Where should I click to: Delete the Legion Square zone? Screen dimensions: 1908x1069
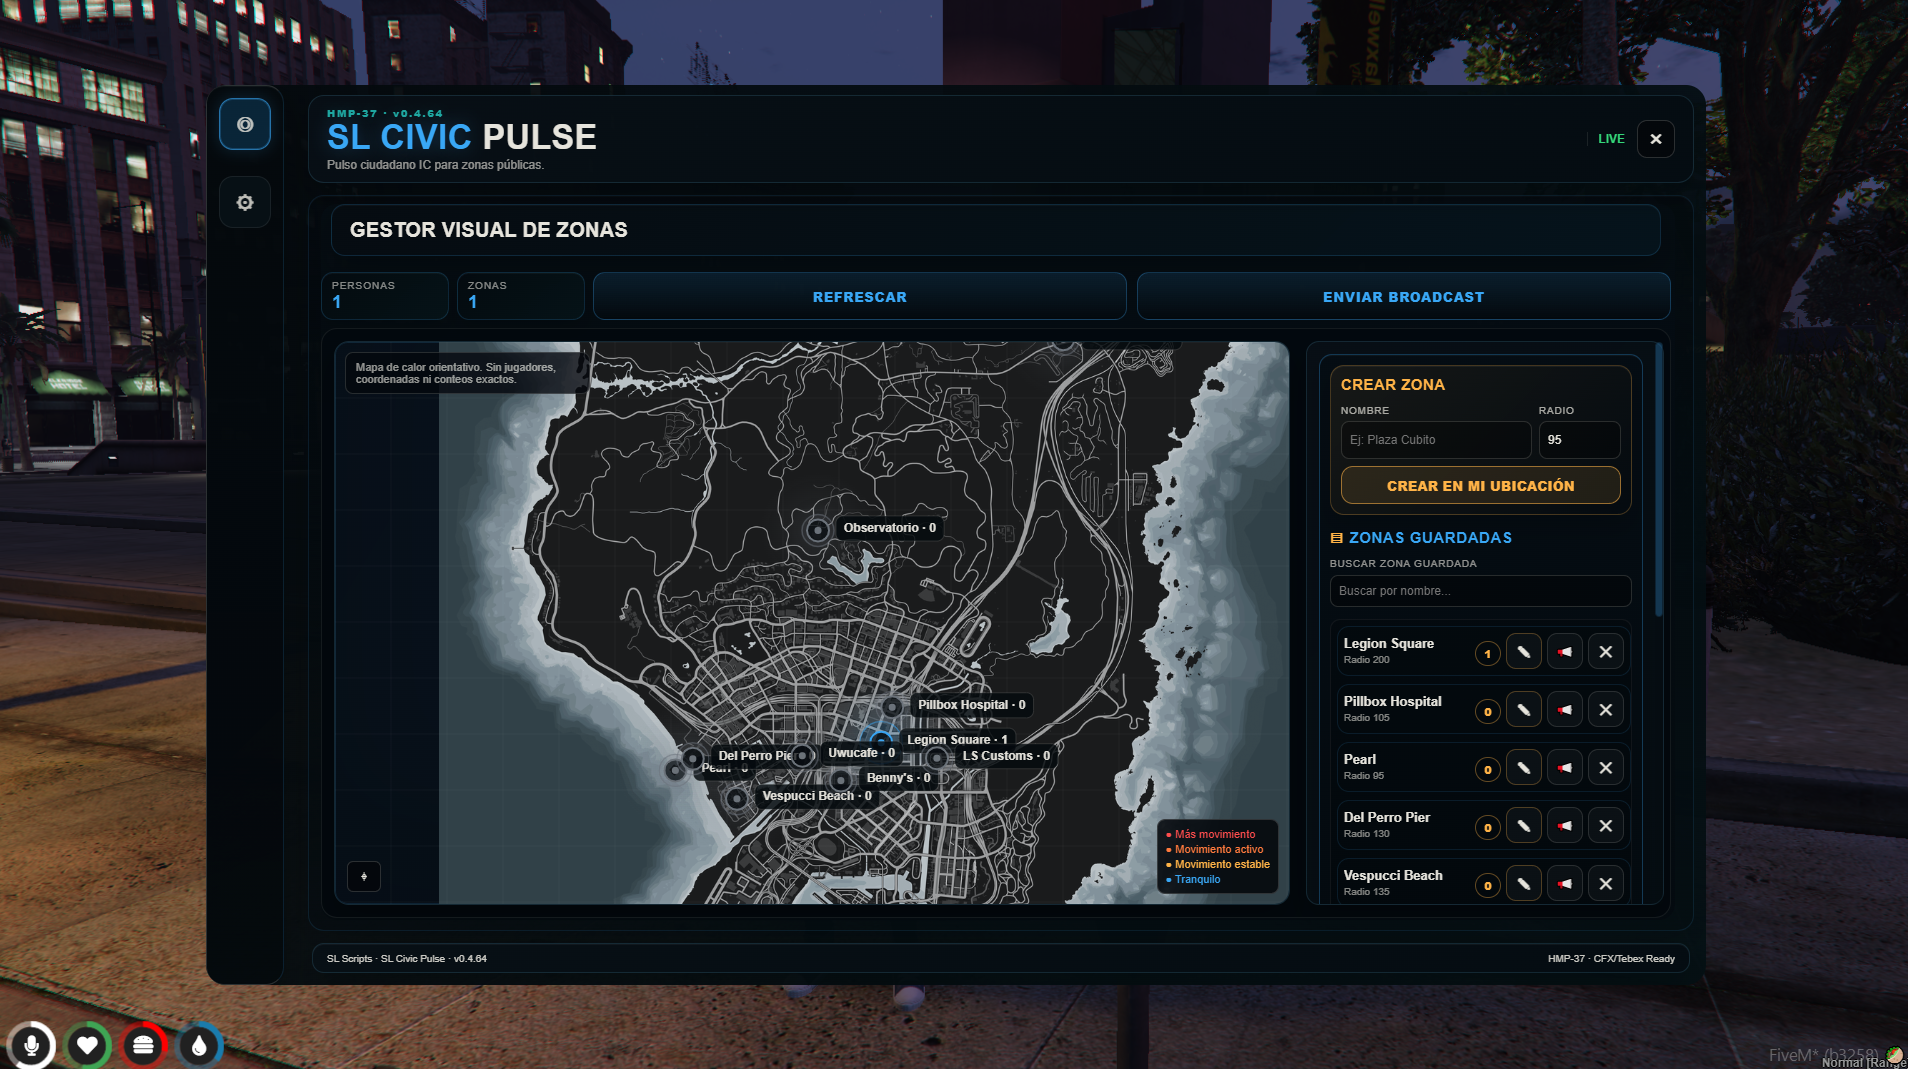pos(1605,652)
